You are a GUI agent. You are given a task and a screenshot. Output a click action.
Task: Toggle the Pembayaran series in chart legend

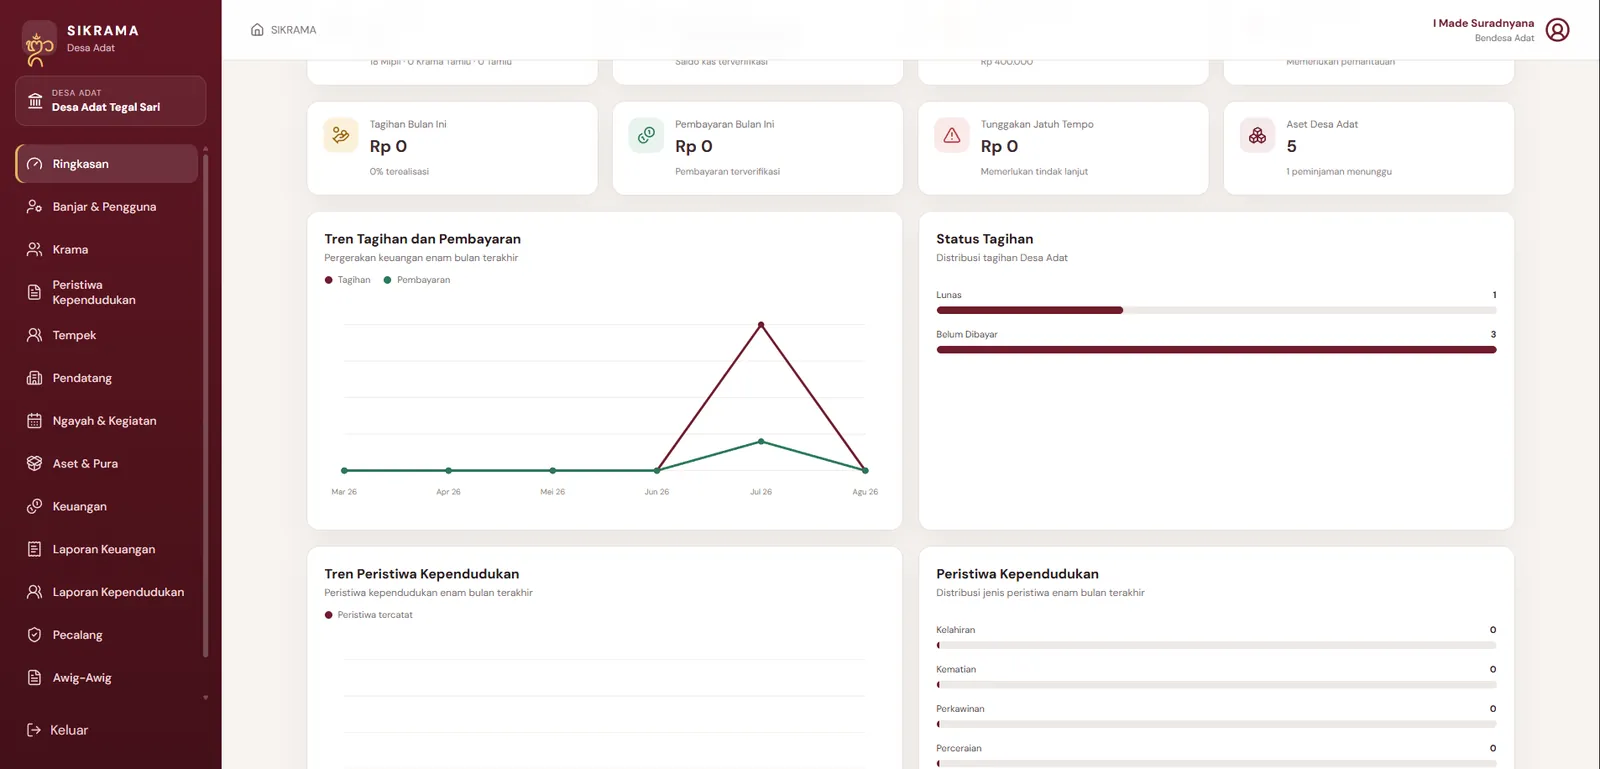(x=417, y=280)
